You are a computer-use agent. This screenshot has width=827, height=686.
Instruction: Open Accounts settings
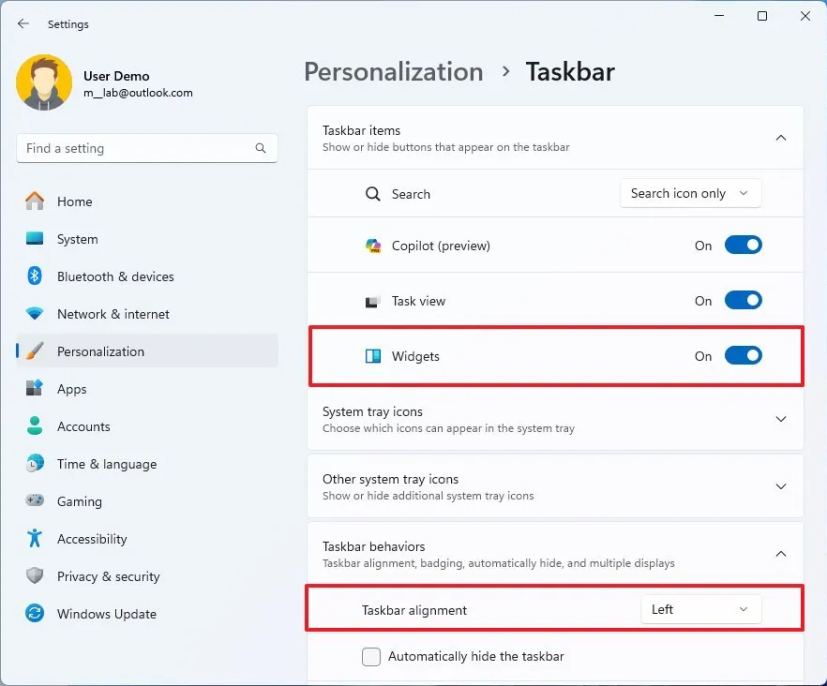[83, 426]
